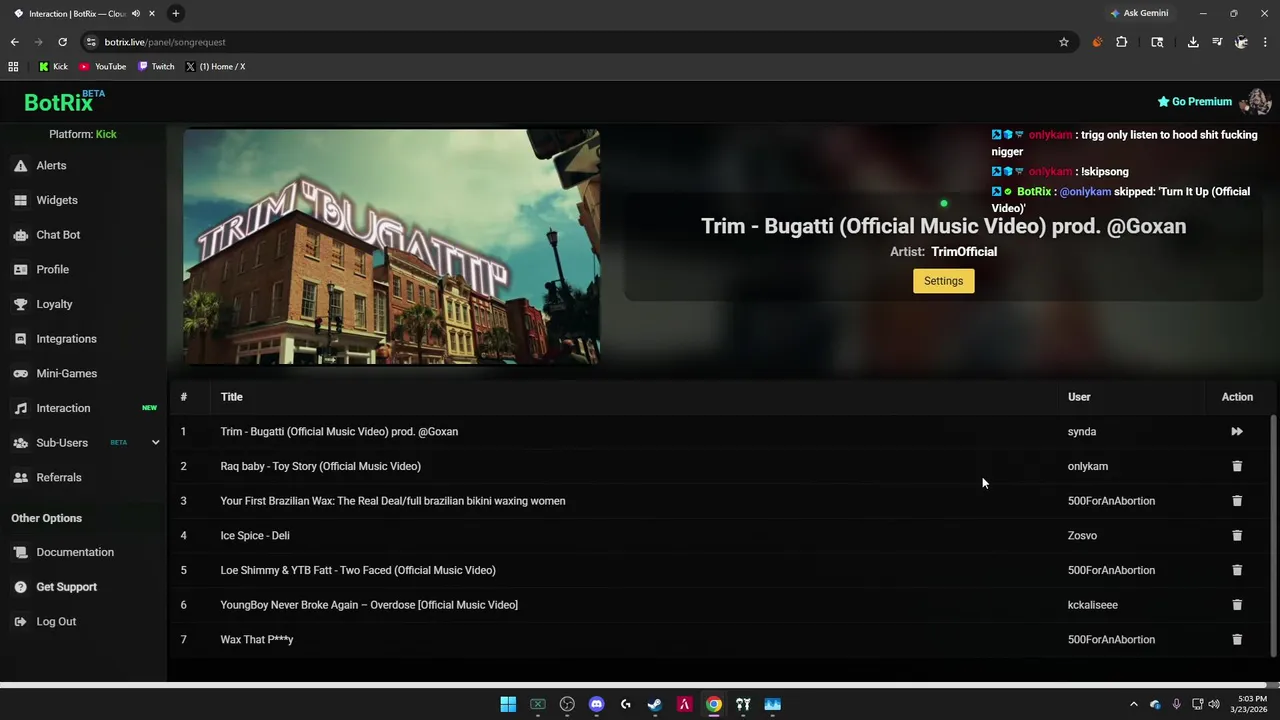Open the user avatar menu

point(1255,102)
